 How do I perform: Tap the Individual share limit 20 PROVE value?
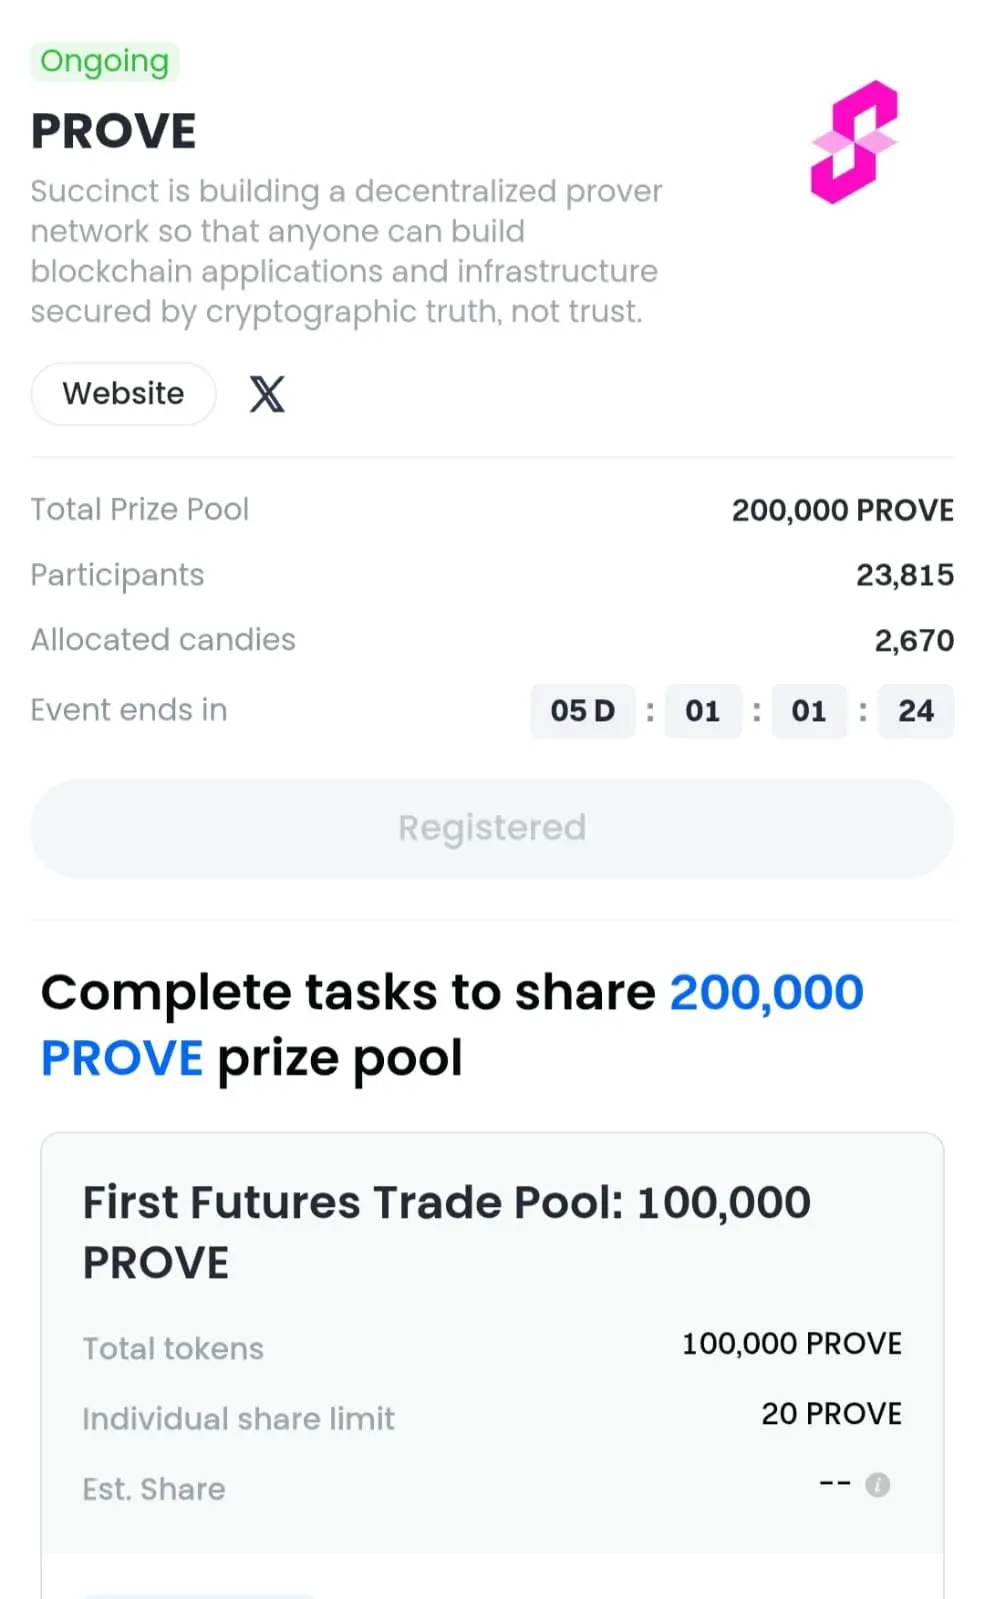(832, 1413)
